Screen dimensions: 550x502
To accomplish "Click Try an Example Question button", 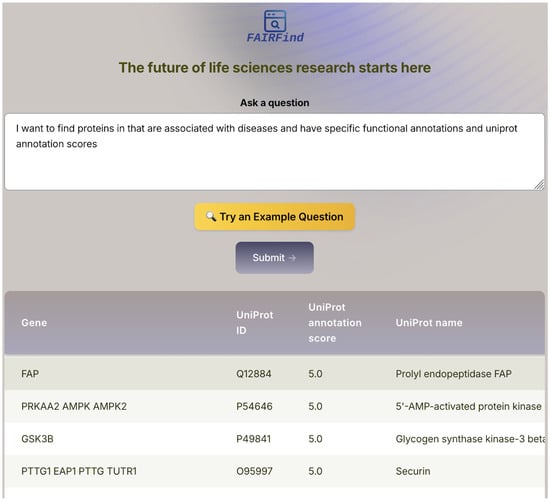I will point(275,216).
